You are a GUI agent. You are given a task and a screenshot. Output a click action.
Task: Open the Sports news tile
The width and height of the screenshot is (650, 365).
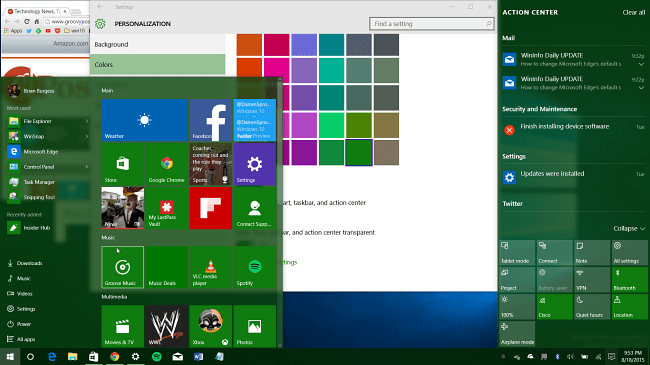(x=211, y=164)
